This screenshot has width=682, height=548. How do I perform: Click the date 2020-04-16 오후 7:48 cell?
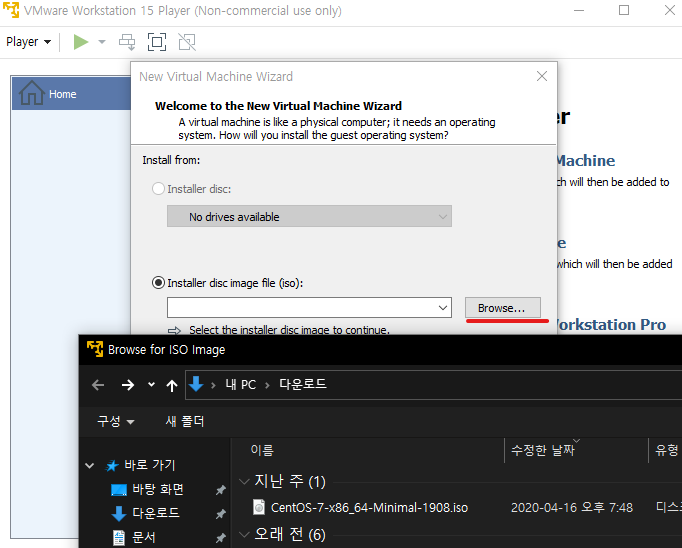572,508
